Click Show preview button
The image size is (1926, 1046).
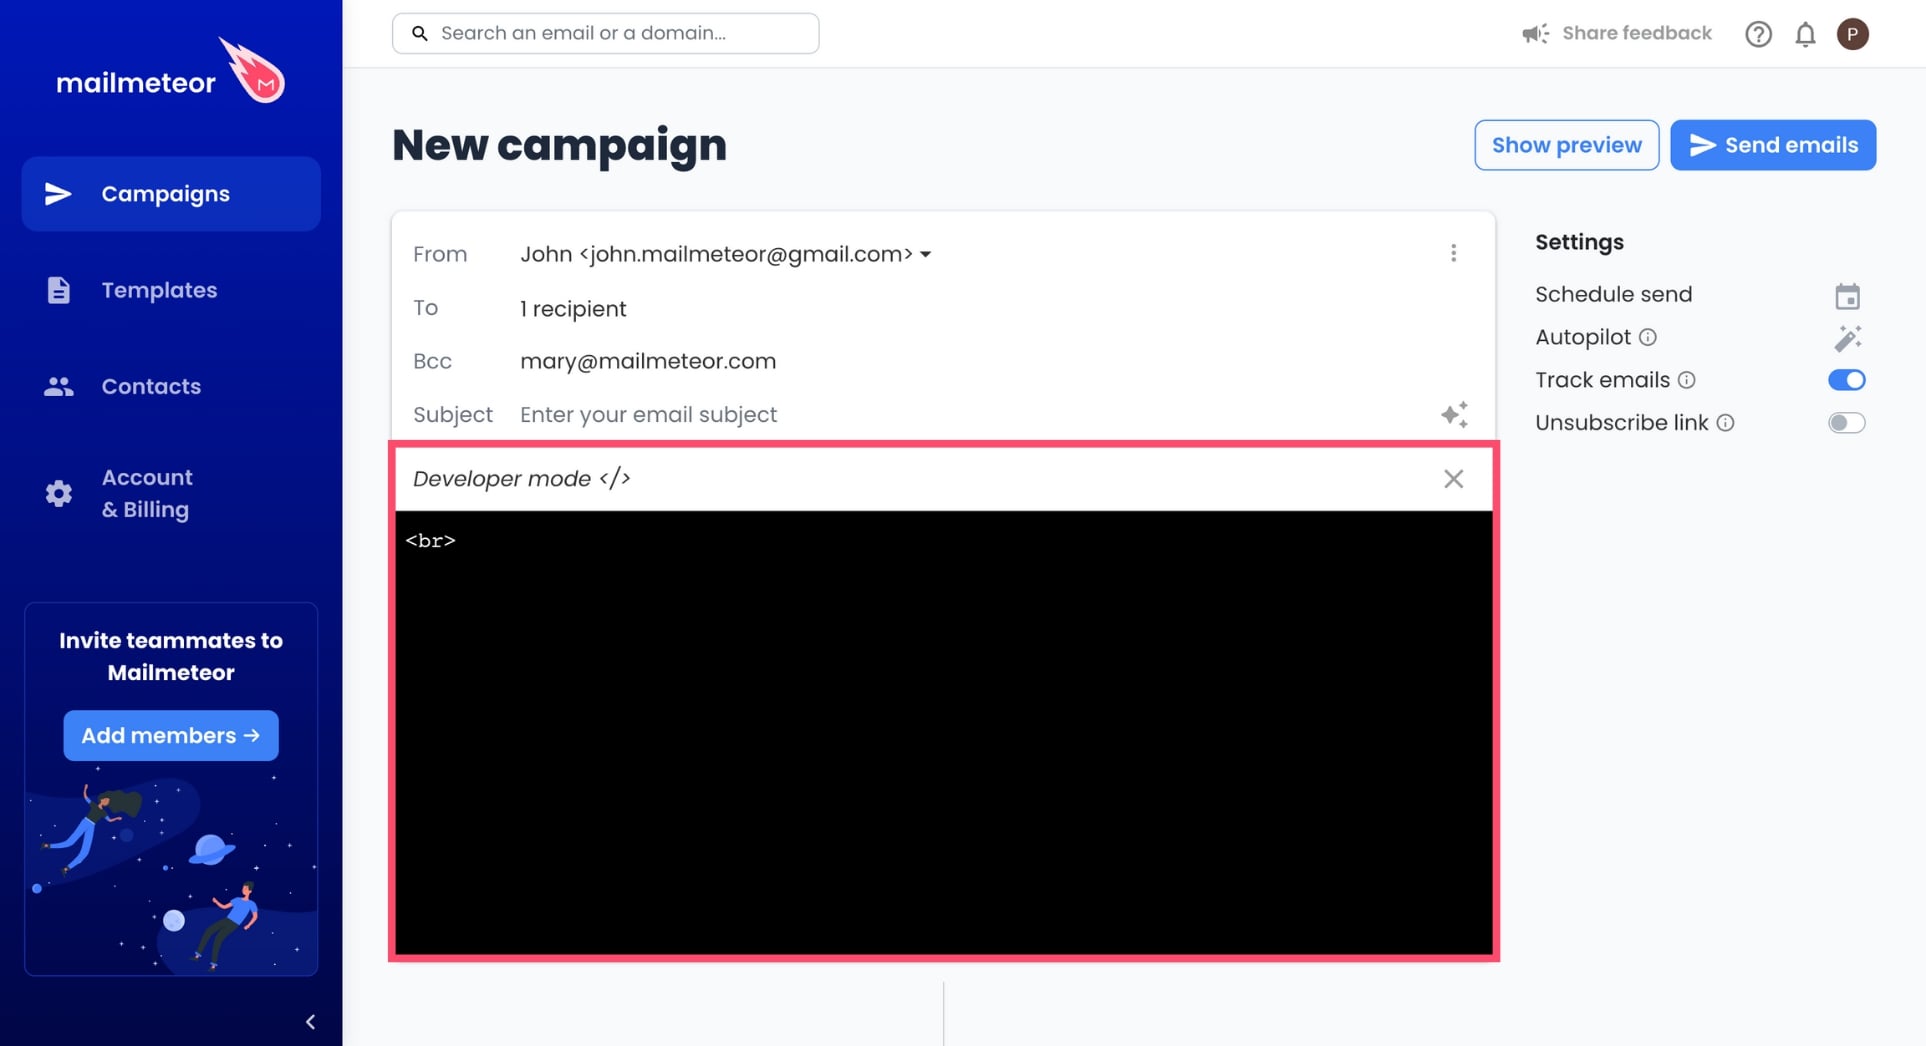point(1566,145)
